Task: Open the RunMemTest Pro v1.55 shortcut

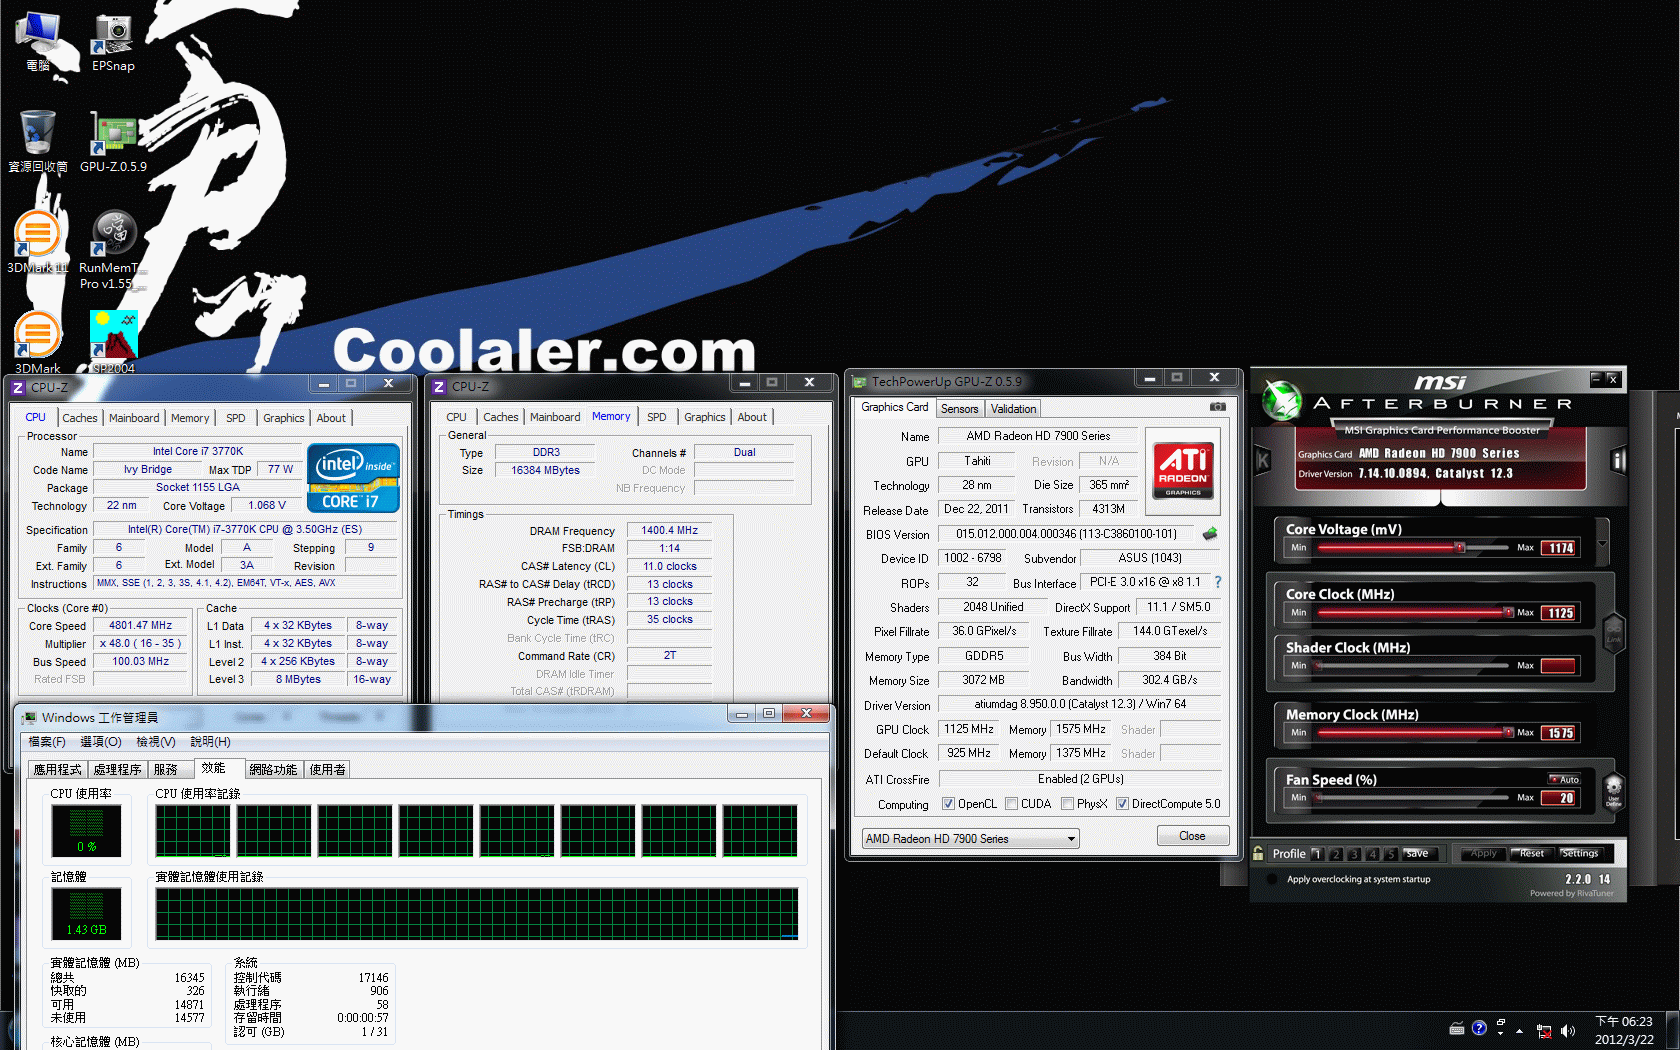Action: tap(113, 250)
